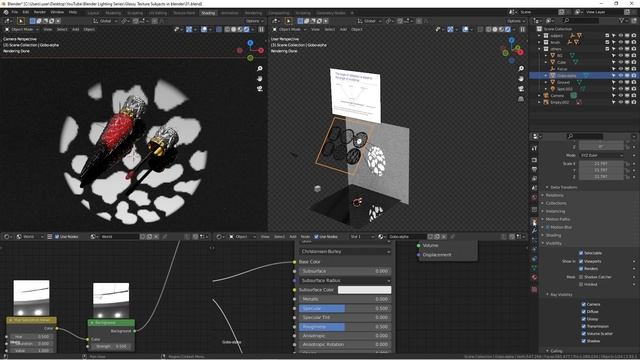Click pause render preview icon in left viewport

(261, 29)
